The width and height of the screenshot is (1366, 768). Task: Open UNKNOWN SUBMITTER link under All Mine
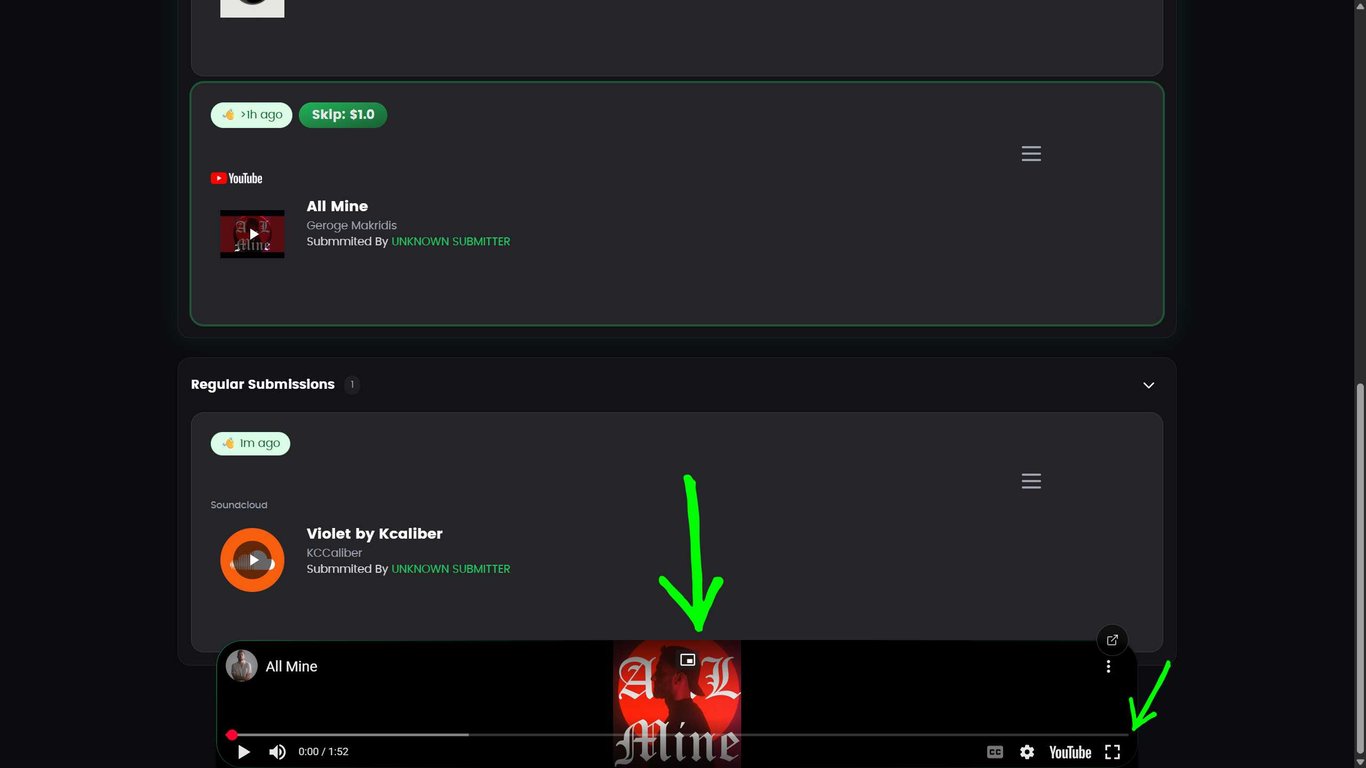(451, 242)
